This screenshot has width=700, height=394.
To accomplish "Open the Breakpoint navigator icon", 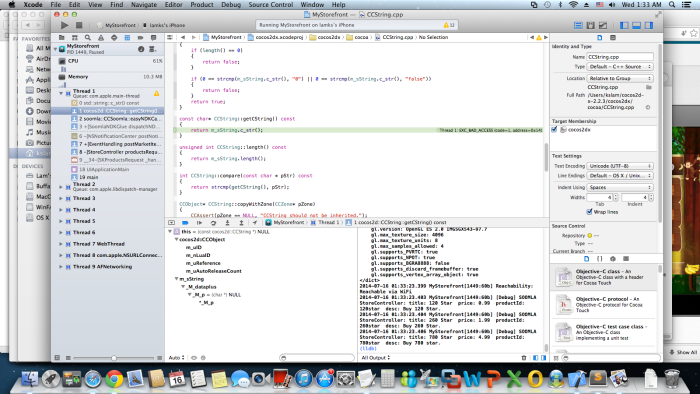I will pyautogui.click(x=140, y=37).
